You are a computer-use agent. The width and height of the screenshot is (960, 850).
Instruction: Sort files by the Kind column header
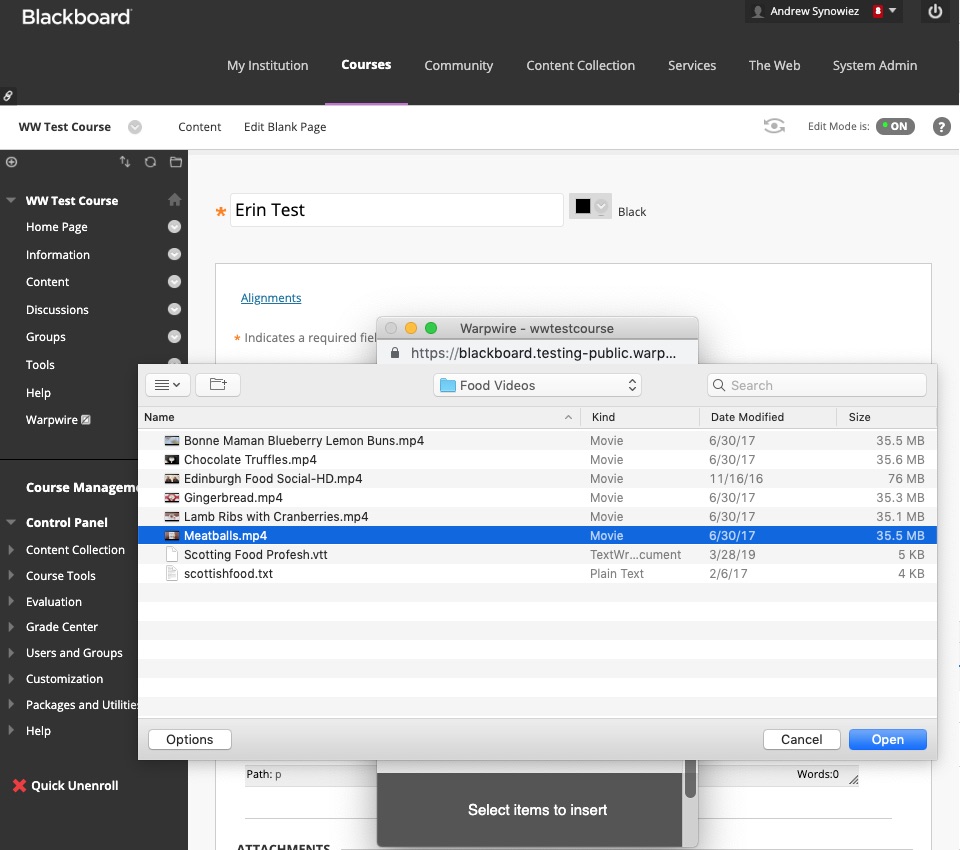tap(640, 417)
